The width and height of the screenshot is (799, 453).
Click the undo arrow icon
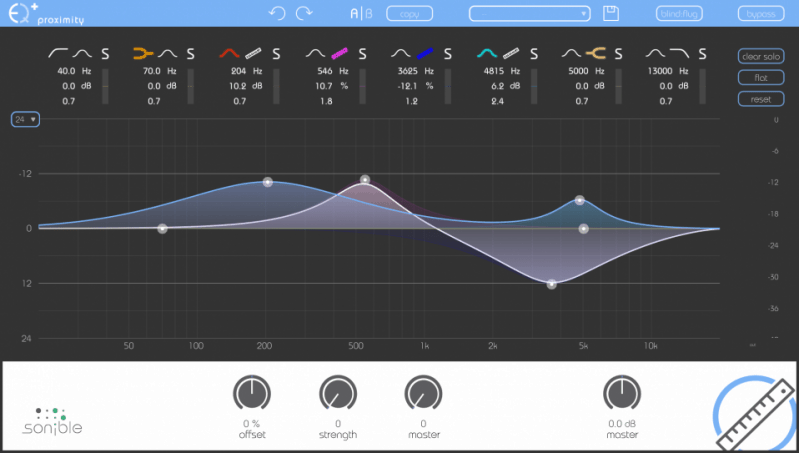point(277,13)
